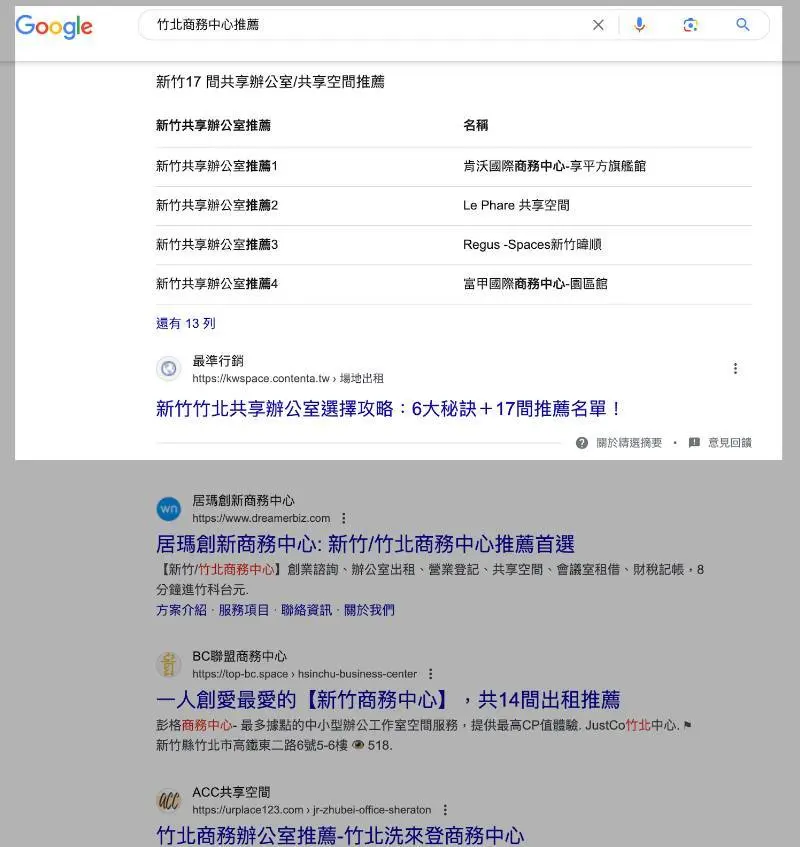Open the 新竹竹北共享辦公室選擇攻略 result link
Viewport: 800px width, 847px height.
(389, 408)
